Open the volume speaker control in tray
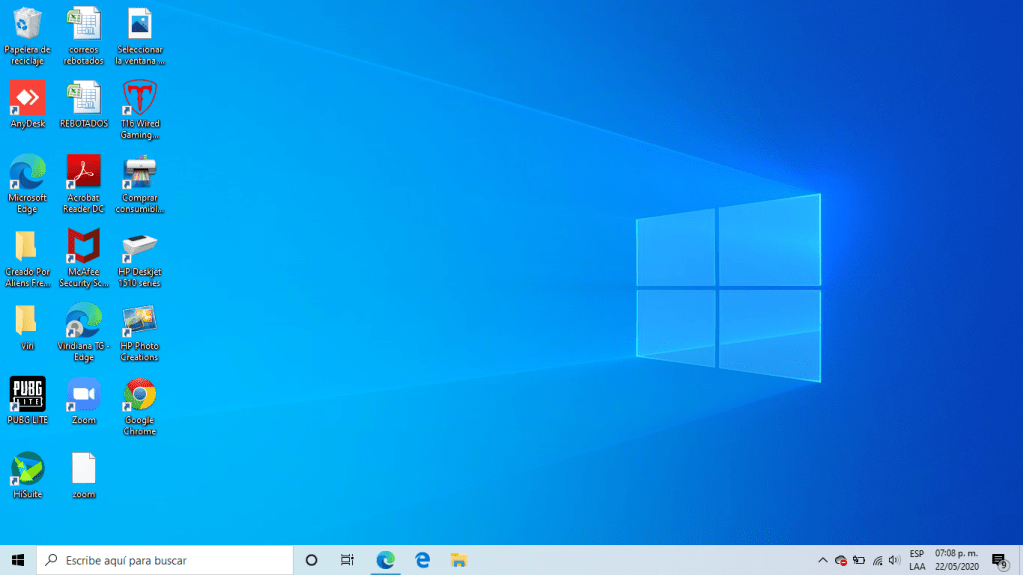The width and height of the screenshot is (1023, 575). coord(894,560)
